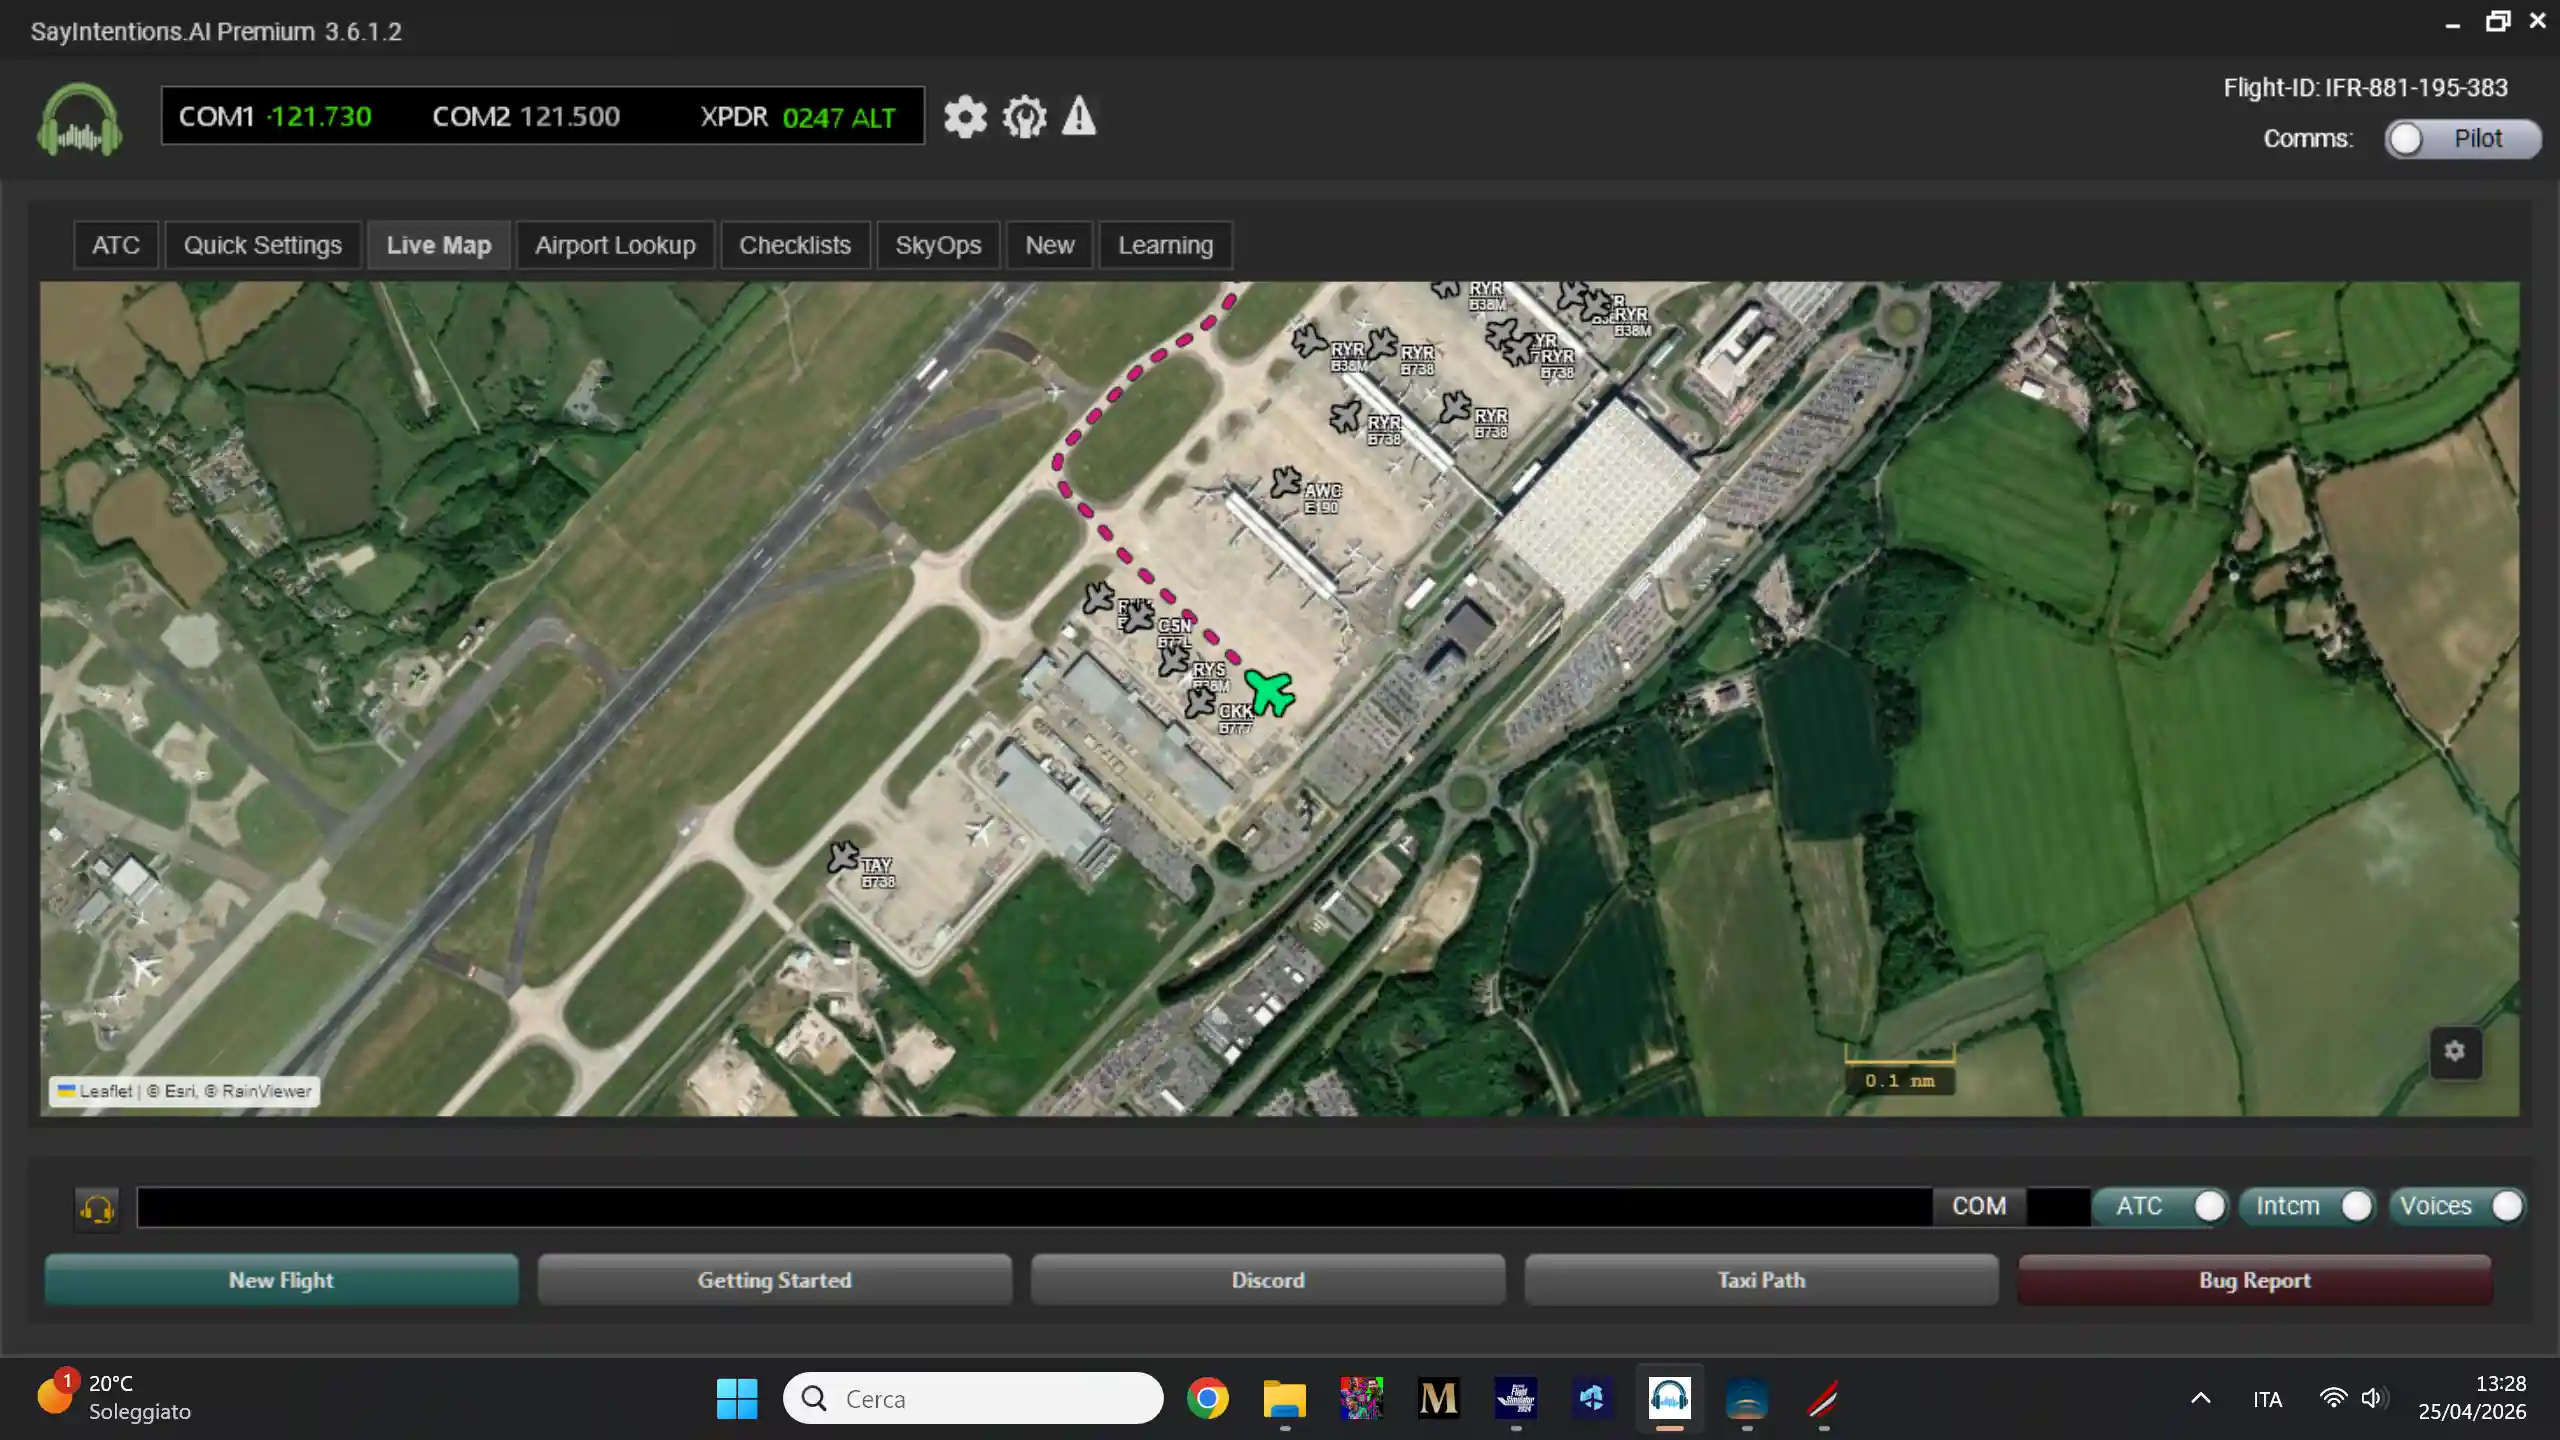Toggle the ATC switch
The width and height of the screenshot is (2560, 1440).
coord(2160,1206)
